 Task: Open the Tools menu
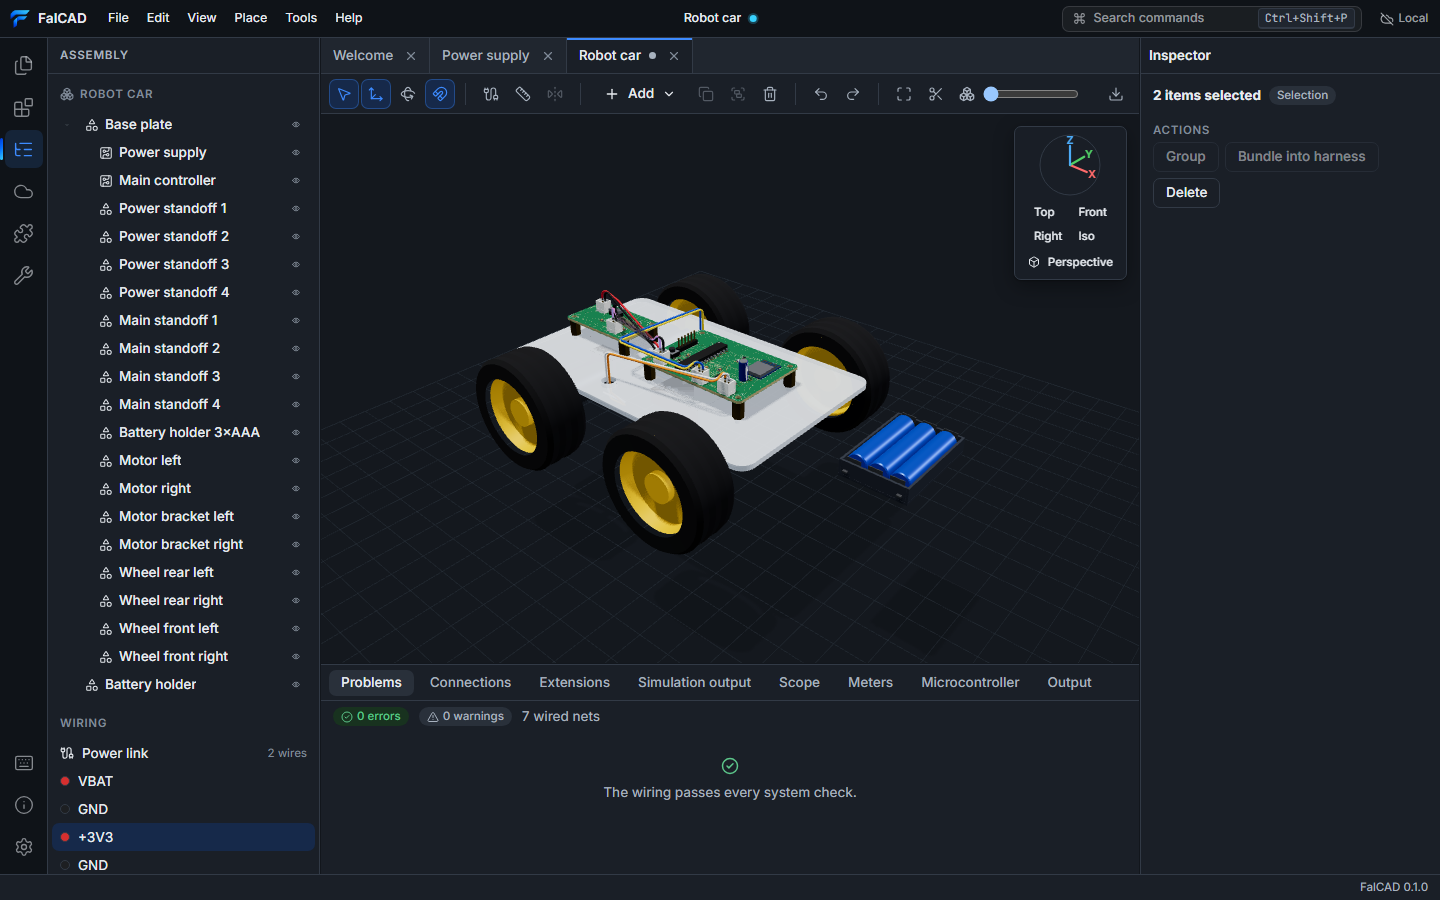point(301,18)
